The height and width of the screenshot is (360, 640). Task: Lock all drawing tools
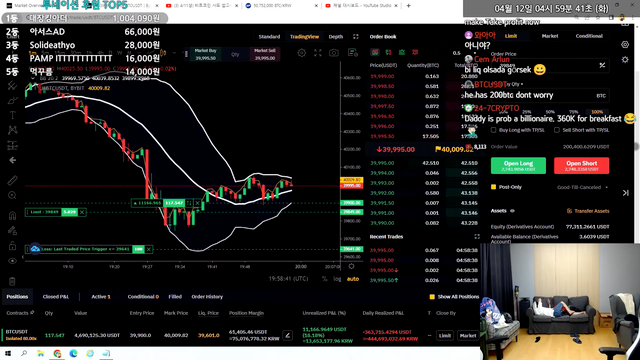[12, 245]
